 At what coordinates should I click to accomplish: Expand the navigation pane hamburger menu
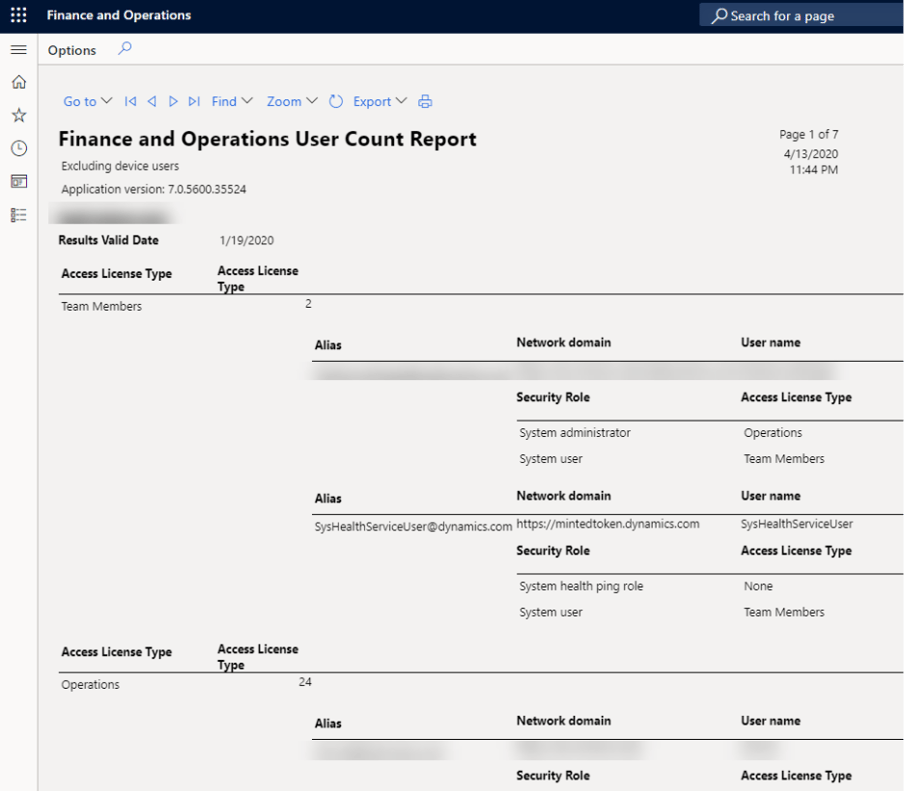pyautogui.click(x=18, y=50)
